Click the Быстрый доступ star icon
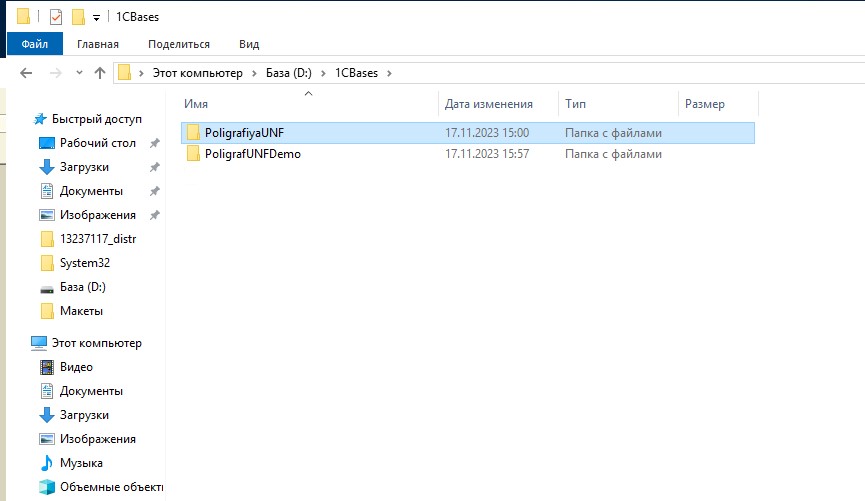This screenshot has width=865, height=501. (40, 119)
